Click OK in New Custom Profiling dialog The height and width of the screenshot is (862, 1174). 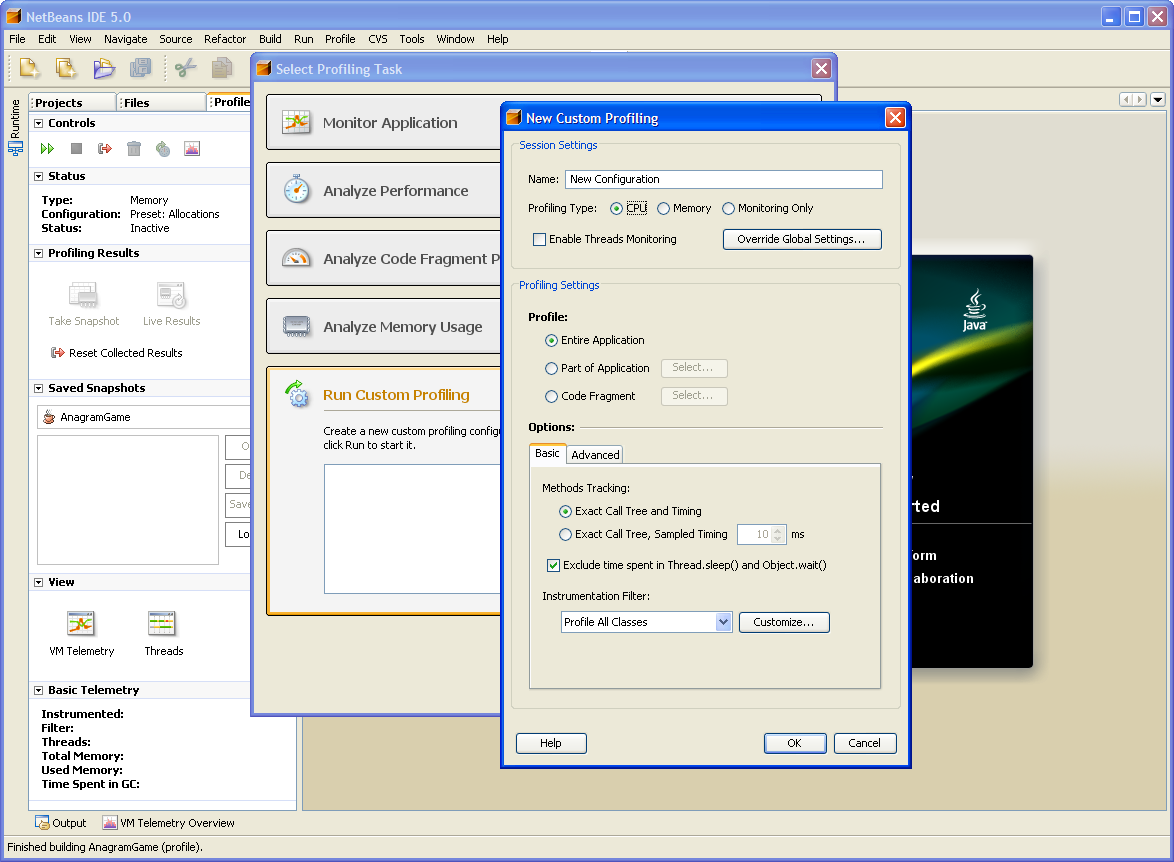point(794,743)
